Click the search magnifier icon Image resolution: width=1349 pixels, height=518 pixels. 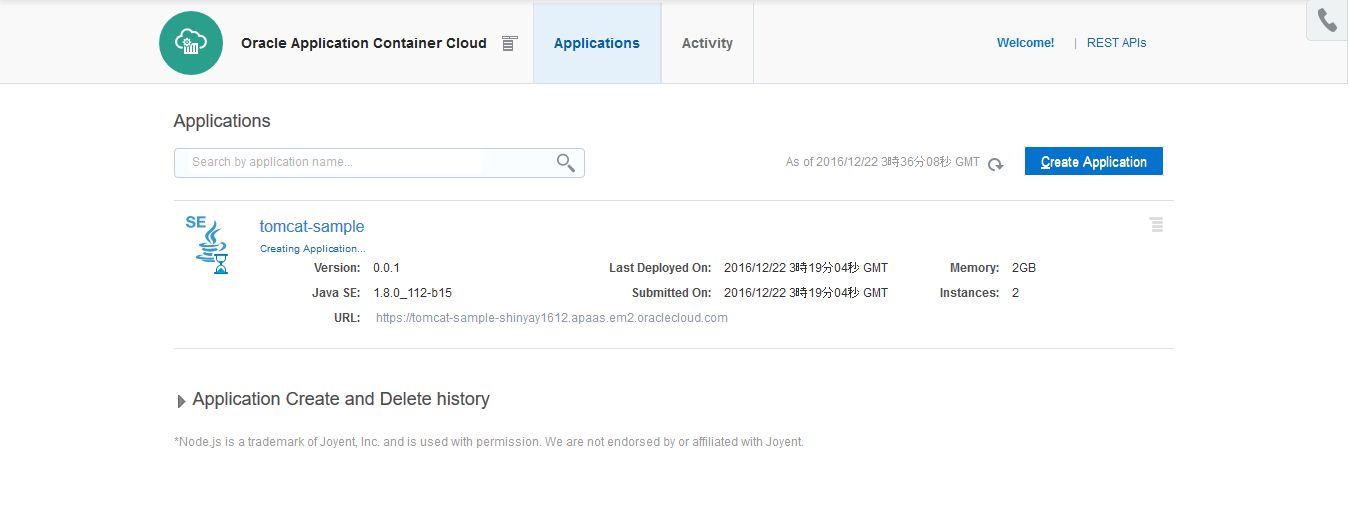point(566,163)
